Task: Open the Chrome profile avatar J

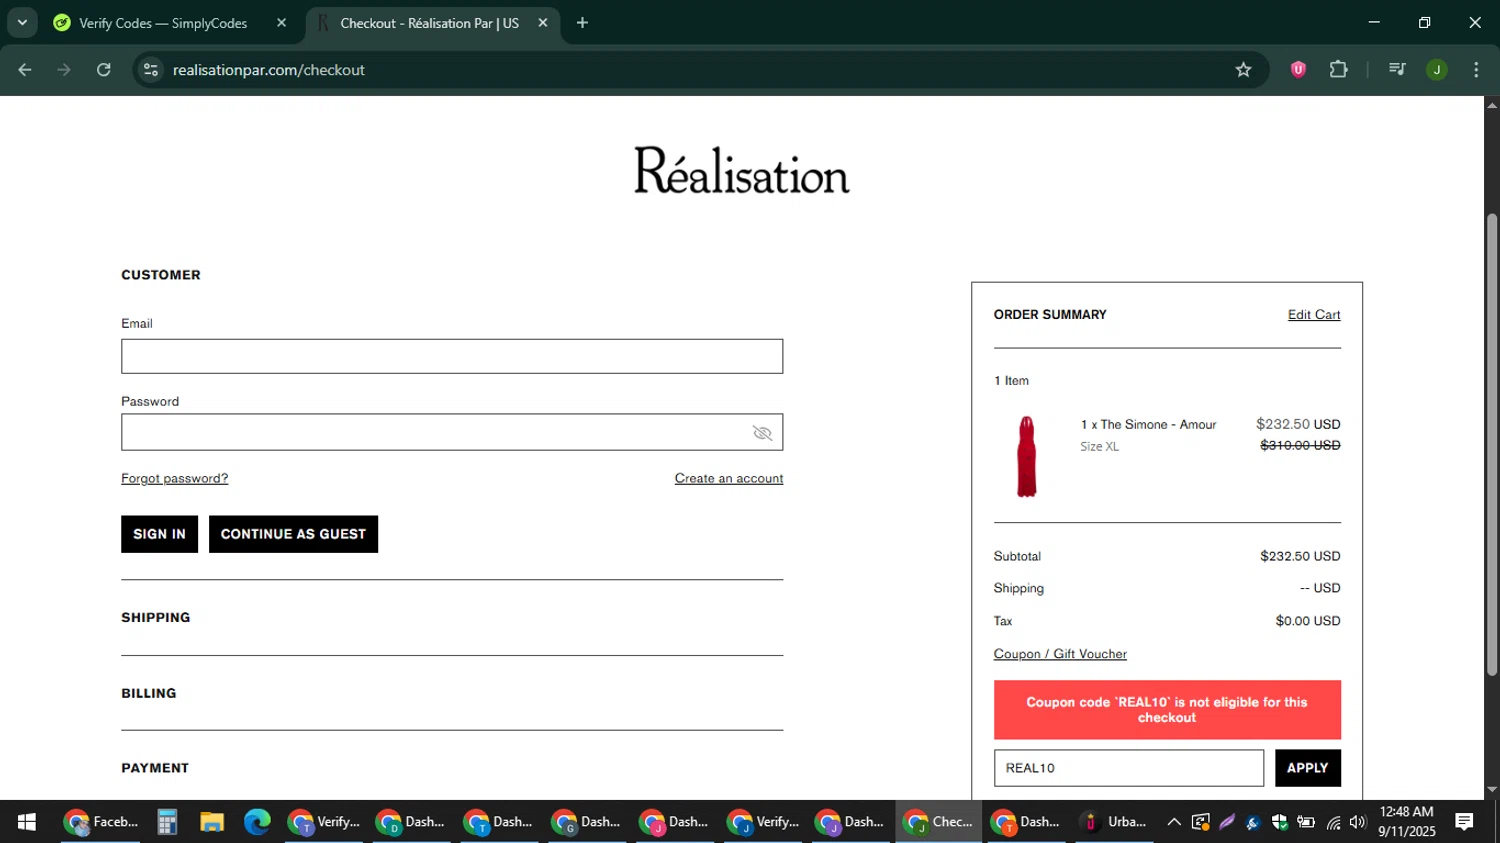Action: click(1437, 70)
